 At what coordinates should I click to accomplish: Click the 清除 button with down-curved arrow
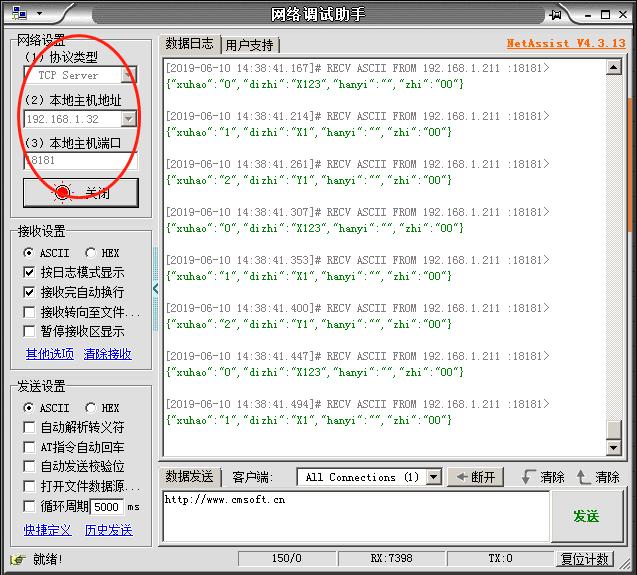point(543,477)
